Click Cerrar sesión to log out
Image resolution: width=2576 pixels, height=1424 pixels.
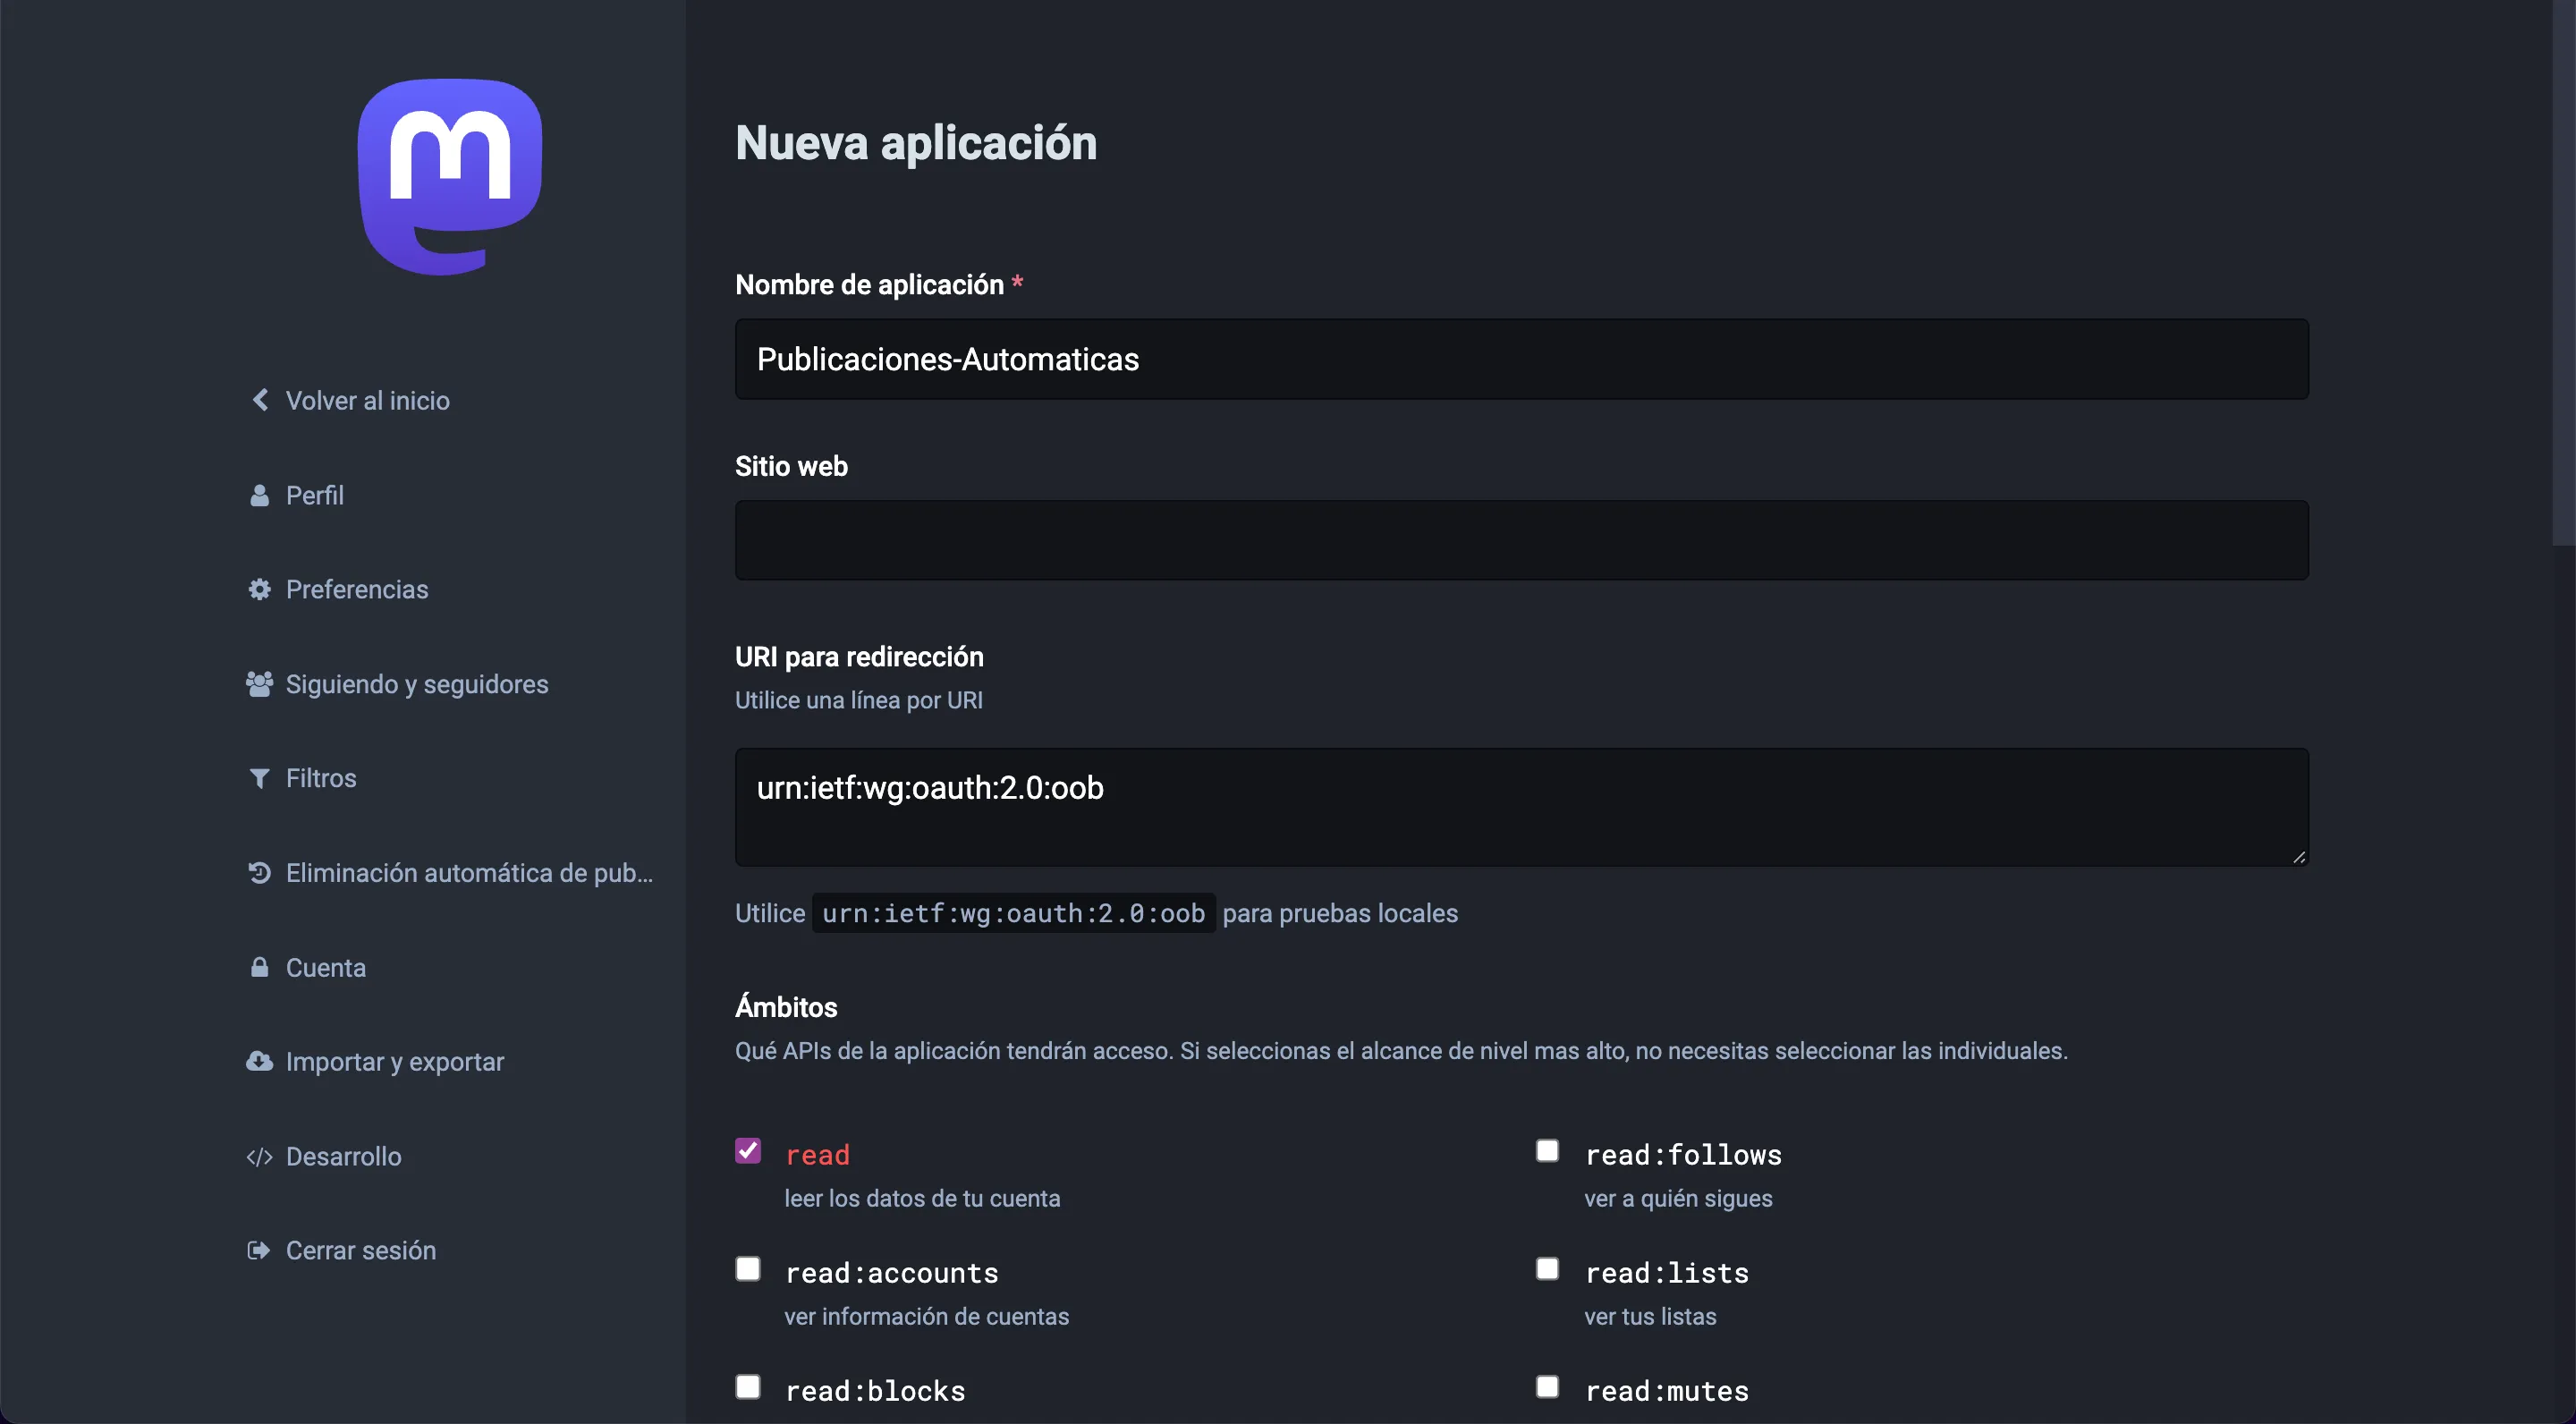[x=360, y=1250]
